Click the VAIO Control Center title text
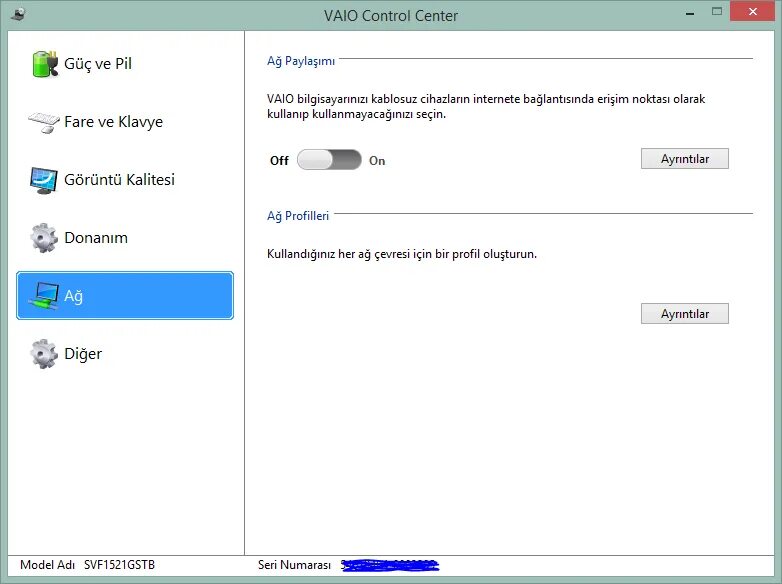The width and height of the screenshot is (782, 584). coord(391,16)
